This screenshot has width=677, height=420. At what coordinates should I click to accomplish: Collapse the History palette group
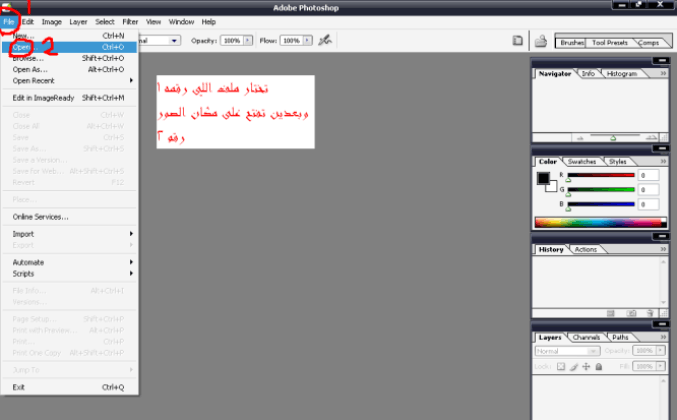[x=661, y=236]
